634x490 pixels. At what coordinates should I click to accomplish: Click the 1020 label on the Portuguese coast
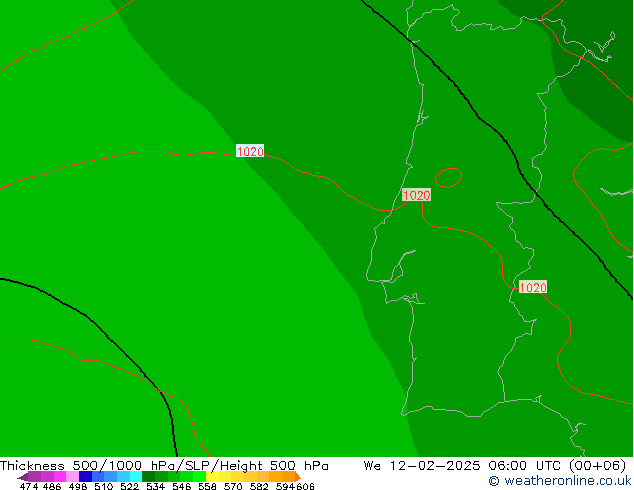coord(416,195)
